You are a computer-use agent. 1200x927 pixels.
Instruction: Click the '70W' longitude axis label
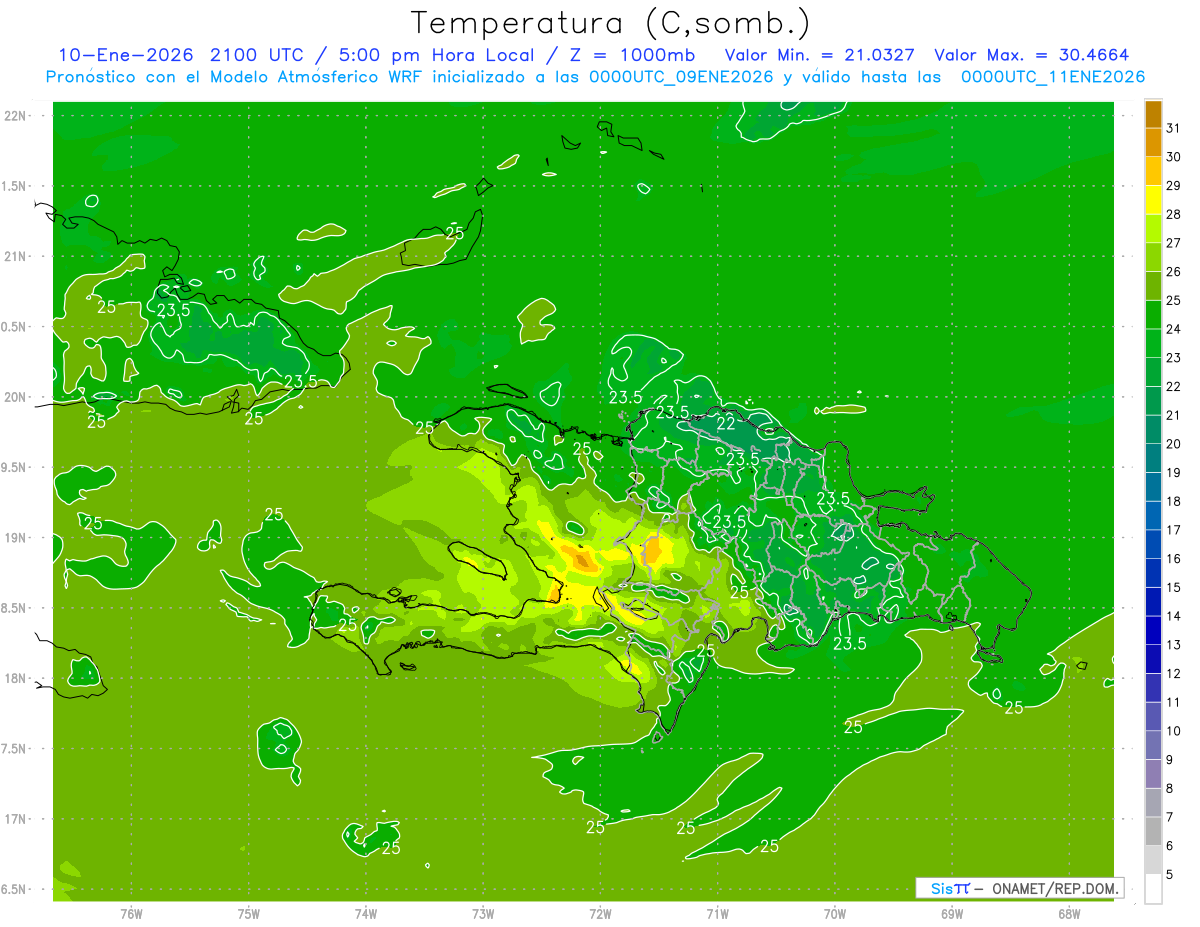pos(835,913)
